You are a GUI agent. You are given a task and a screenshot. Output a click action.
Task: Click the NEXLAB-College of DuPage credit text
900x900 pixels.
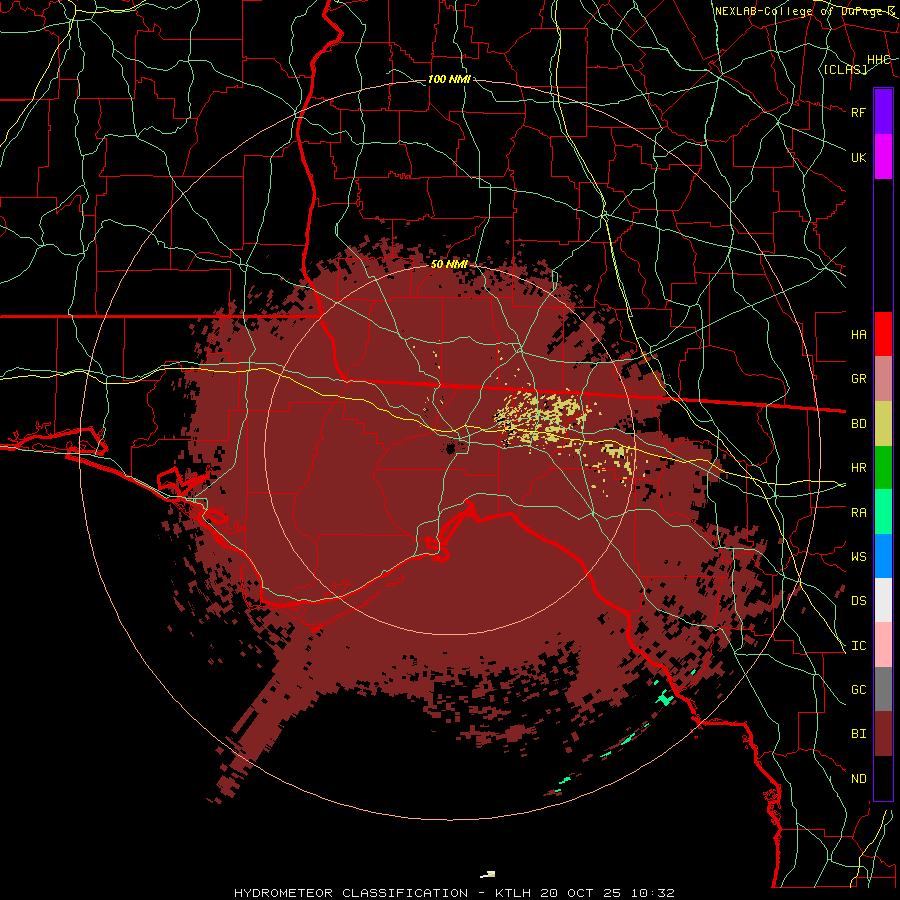(805, 11)
